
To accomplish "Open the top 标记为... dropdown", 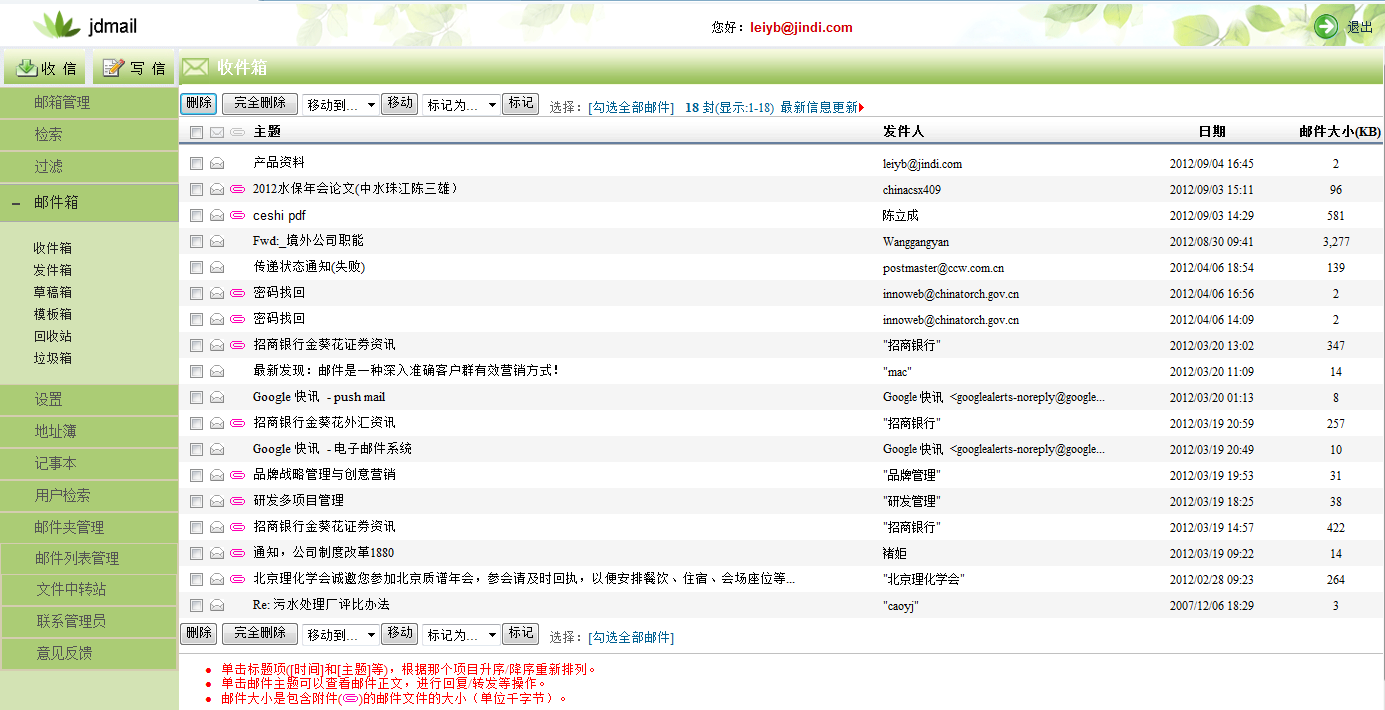I will click(461, 105).
